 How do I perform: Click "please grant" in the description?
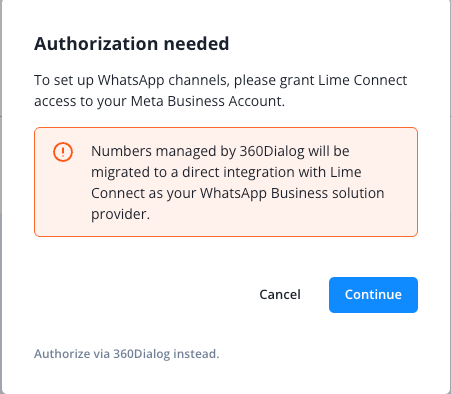(x=255, y=80)
